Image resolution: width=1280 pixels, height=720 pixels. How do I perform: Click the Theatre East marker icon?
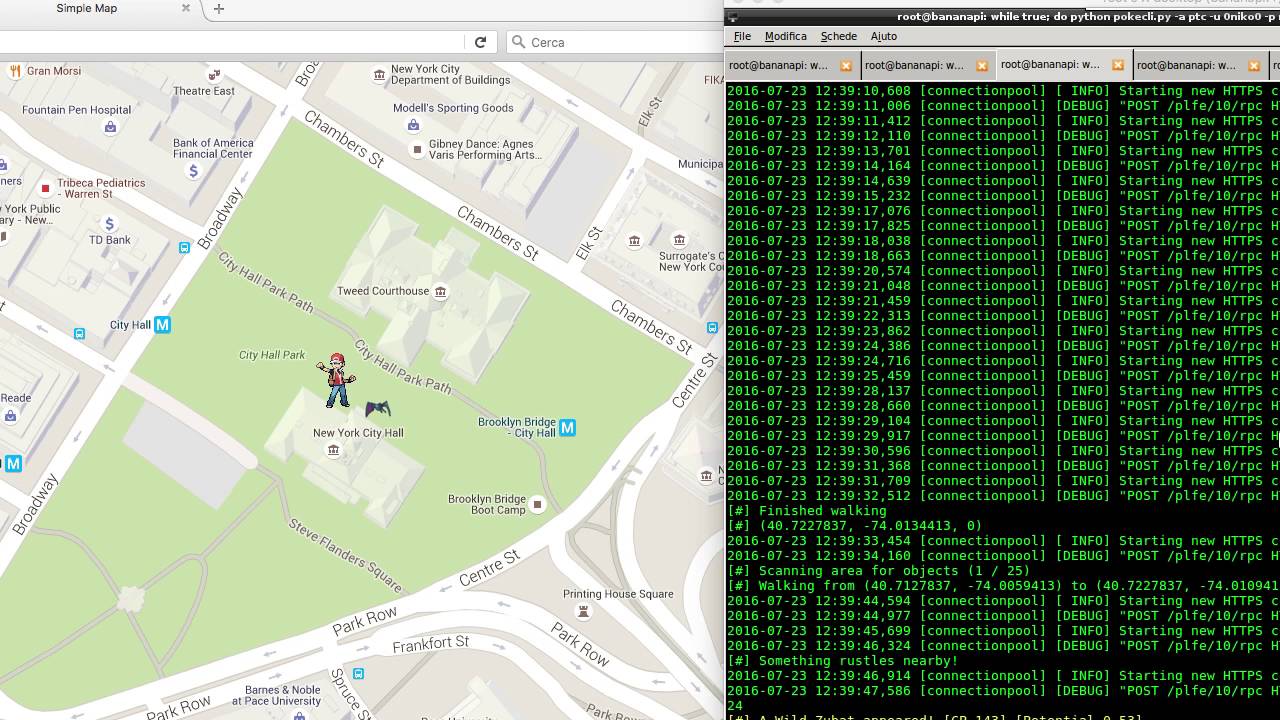[x=213, y=76]
